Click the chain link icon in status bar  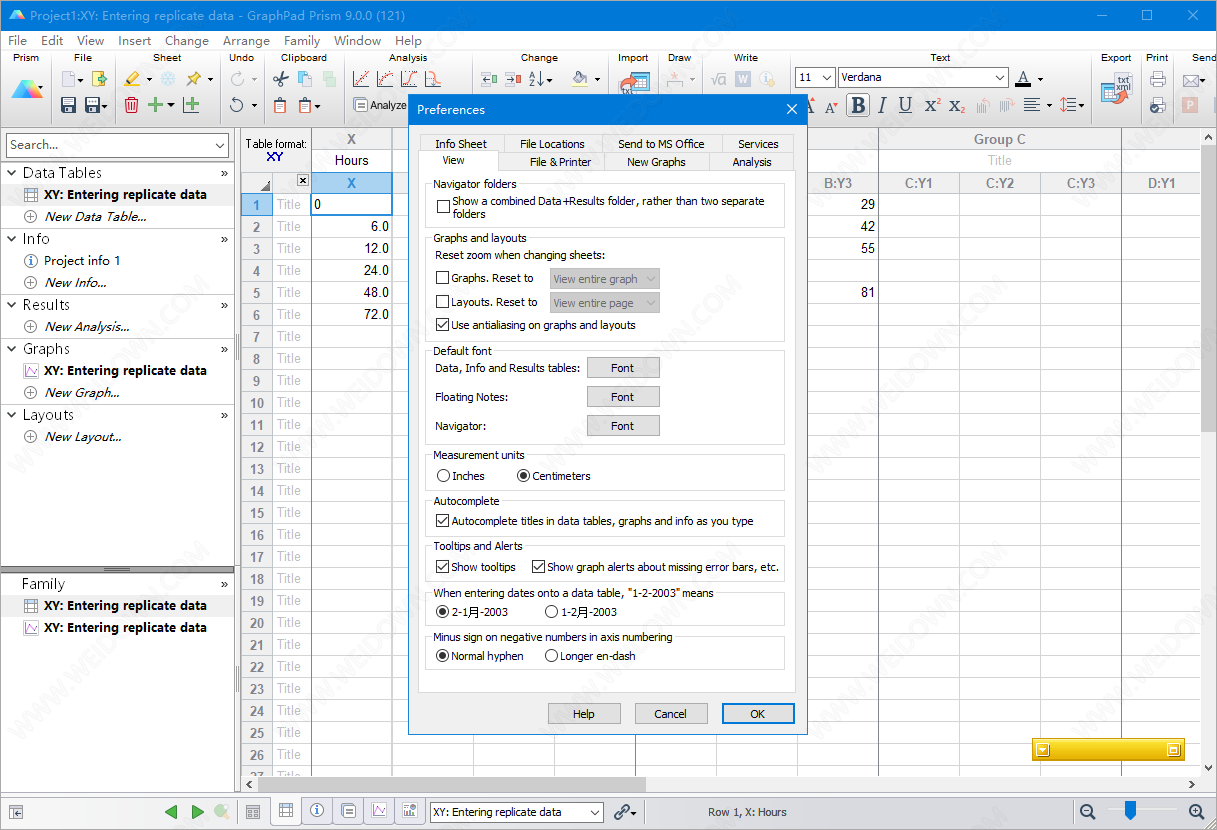pyautogui.click(x=624, y=812)
